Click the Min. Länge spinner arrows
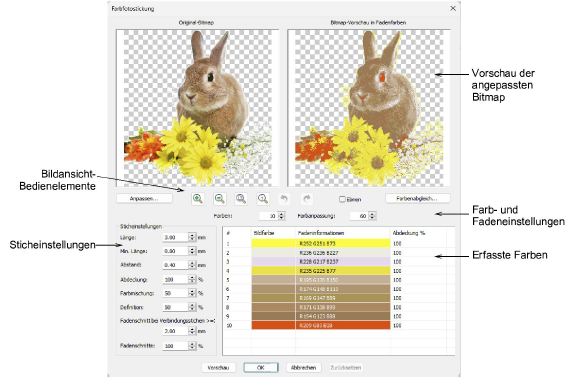This screenshot has height=392, width=572. point(192,251)
